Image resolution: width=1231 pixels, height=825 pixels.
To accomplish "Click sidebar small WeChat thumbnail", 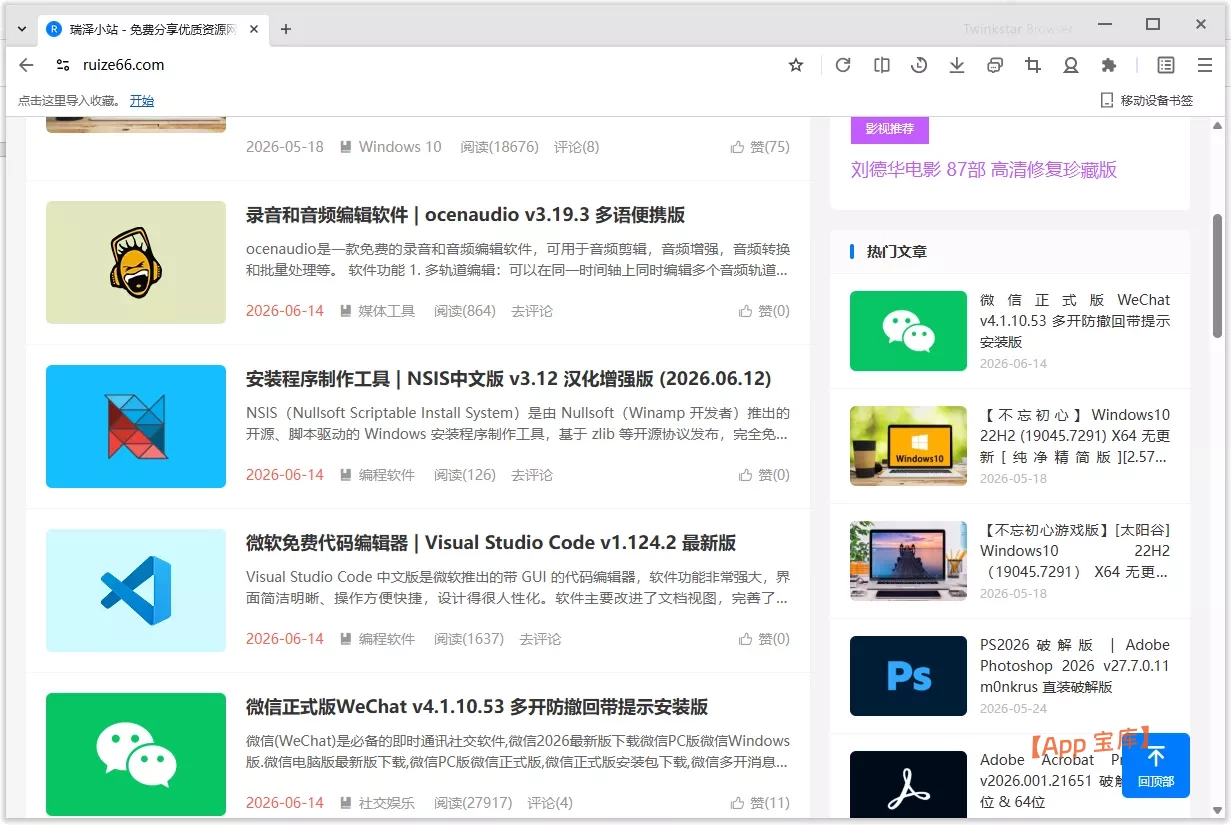I will point(908,331).
